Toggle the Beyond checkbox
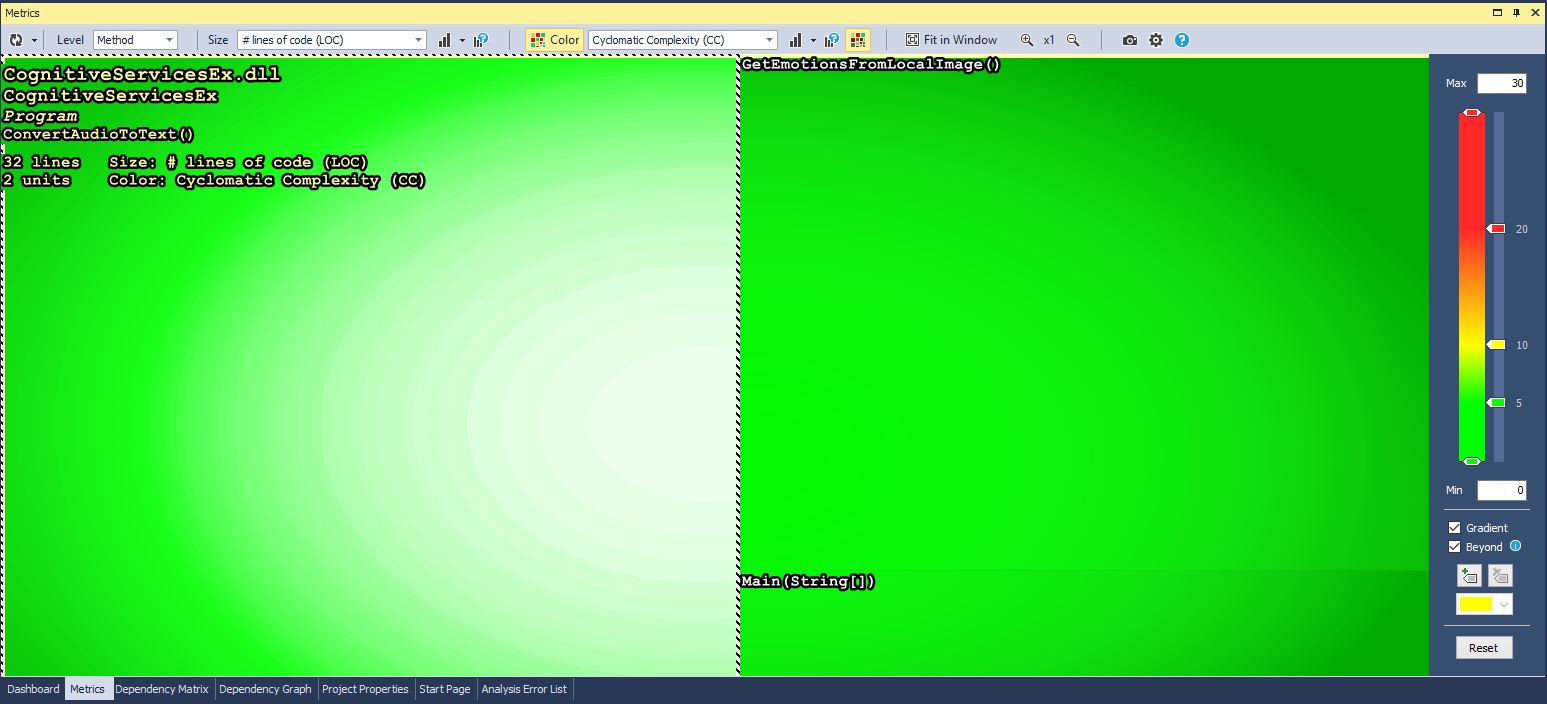 coord(1455,547)
